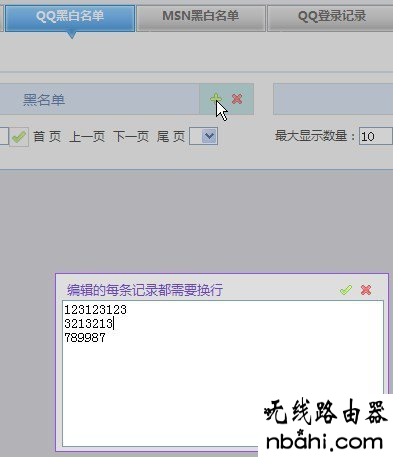Cancel the edit dialog with red X
The height and width of the screenshot is (457, 393).
click(x=366, y=290)
